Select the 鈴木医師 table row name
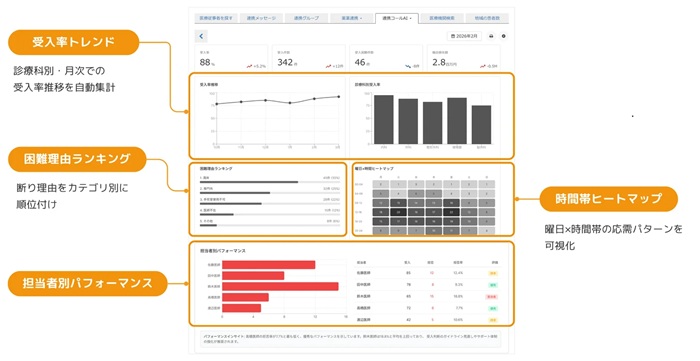The width and height of the screenshot is (700, 361). click(364, 296)
